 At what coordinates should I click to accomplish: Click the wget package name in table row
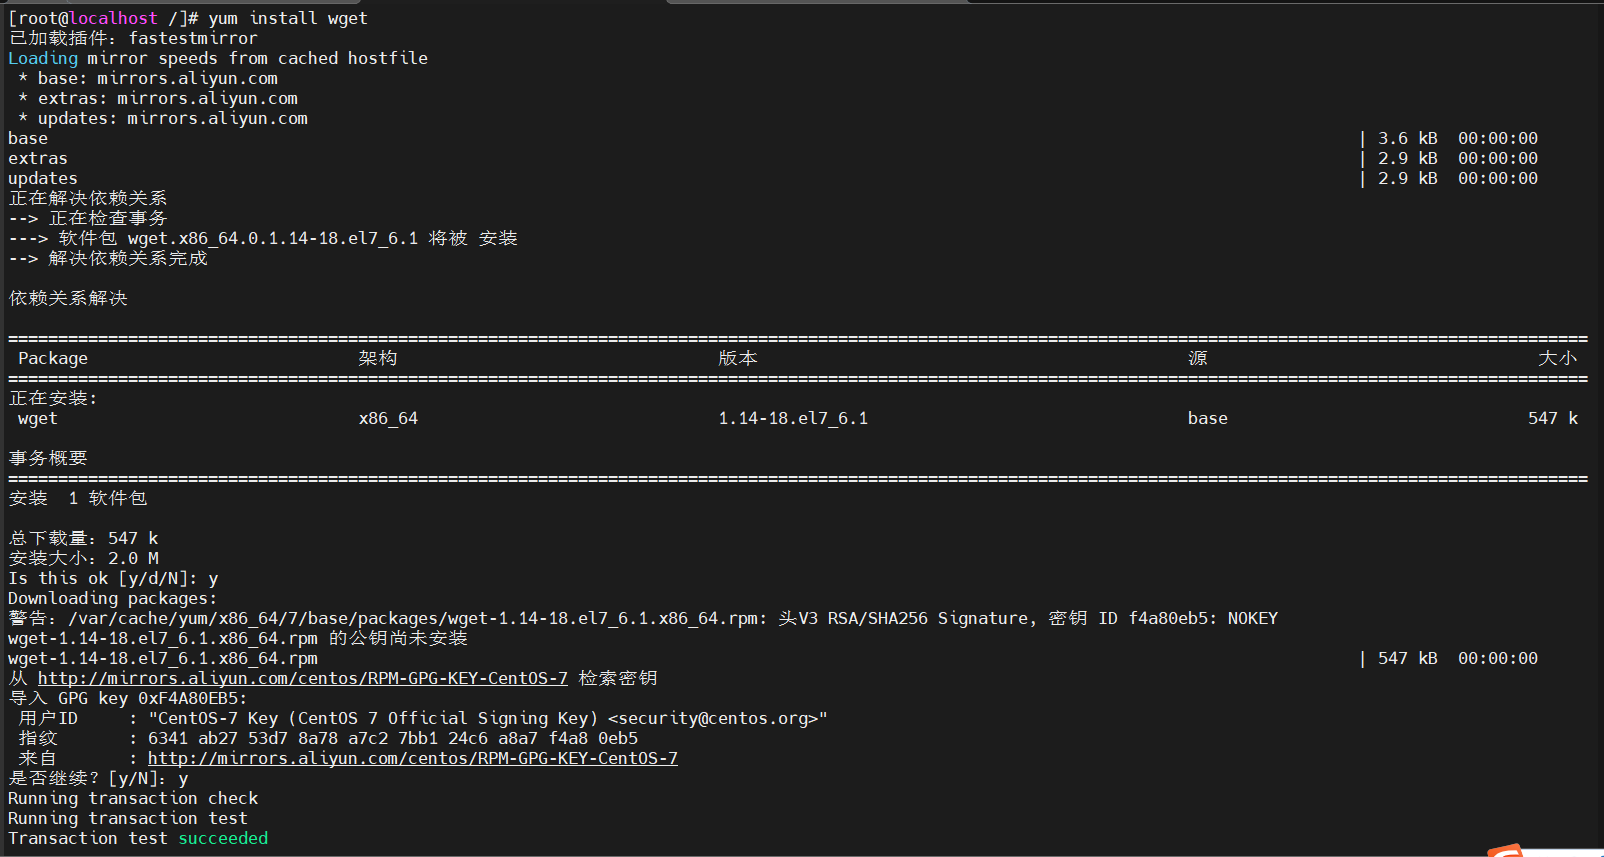coord(38,418)
